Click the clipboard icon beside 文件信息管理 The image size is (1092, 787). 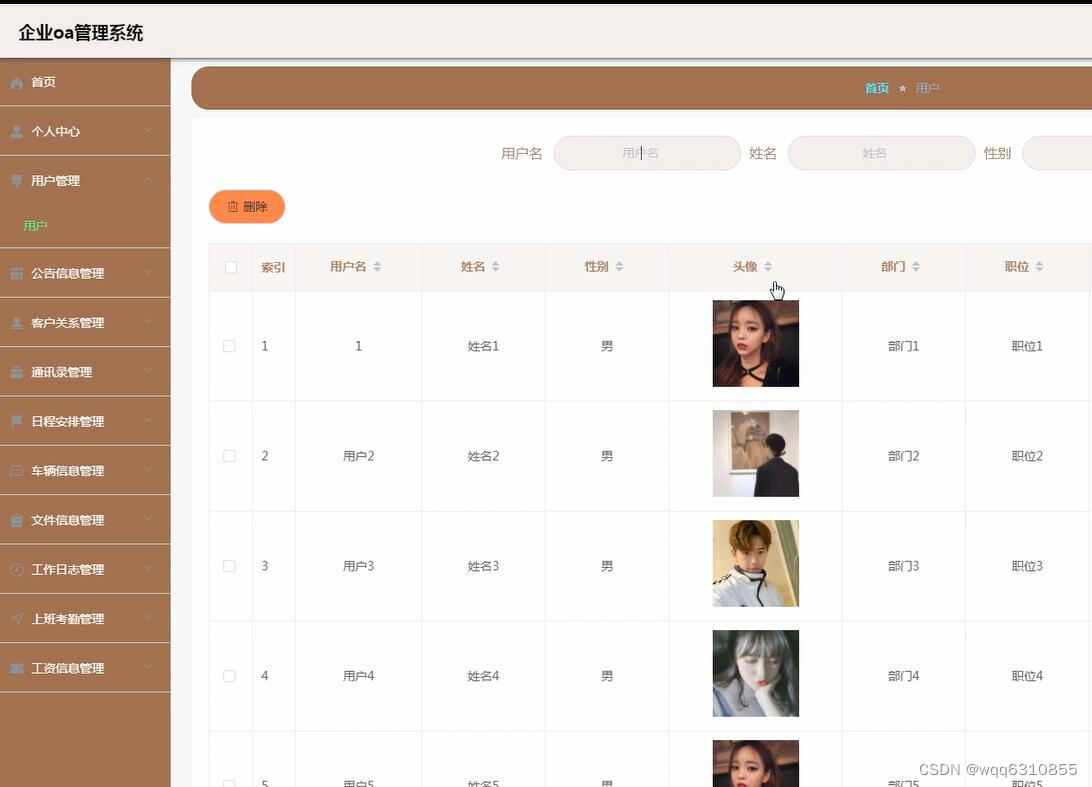17,520
